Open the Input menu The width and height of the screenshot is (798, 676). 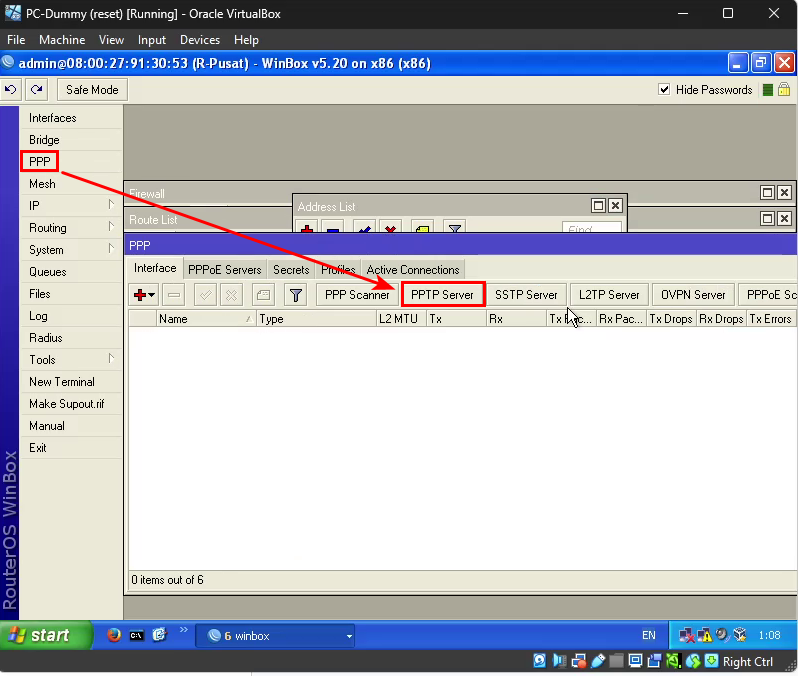[x=152, y=40]
